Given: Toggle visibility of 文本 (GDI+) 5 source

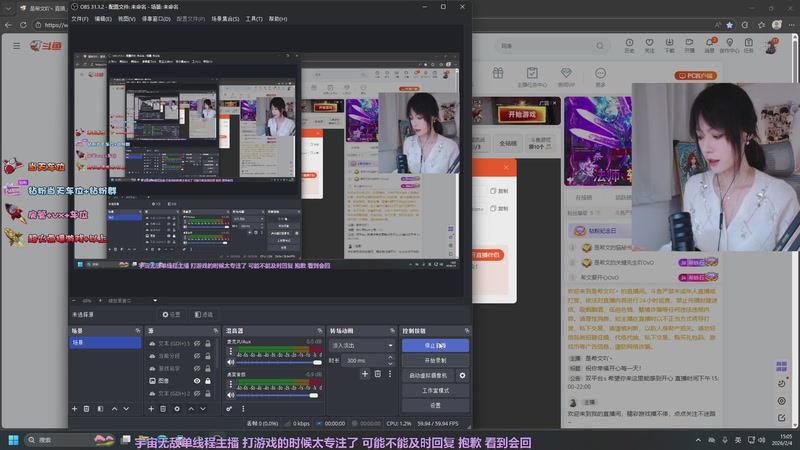Looking at the screenshot, I should pos(197,343).
